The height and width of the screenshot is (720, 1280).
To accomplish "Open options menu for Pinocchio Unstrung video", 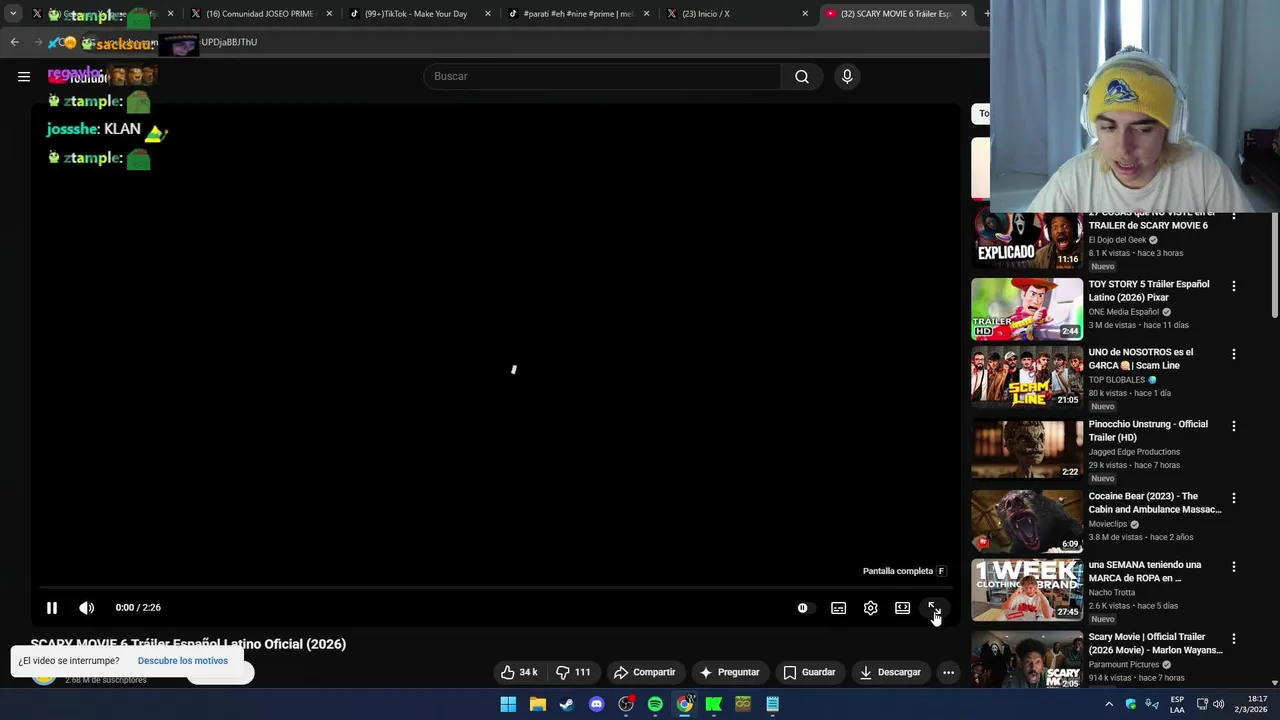I will coord(1233,426).
